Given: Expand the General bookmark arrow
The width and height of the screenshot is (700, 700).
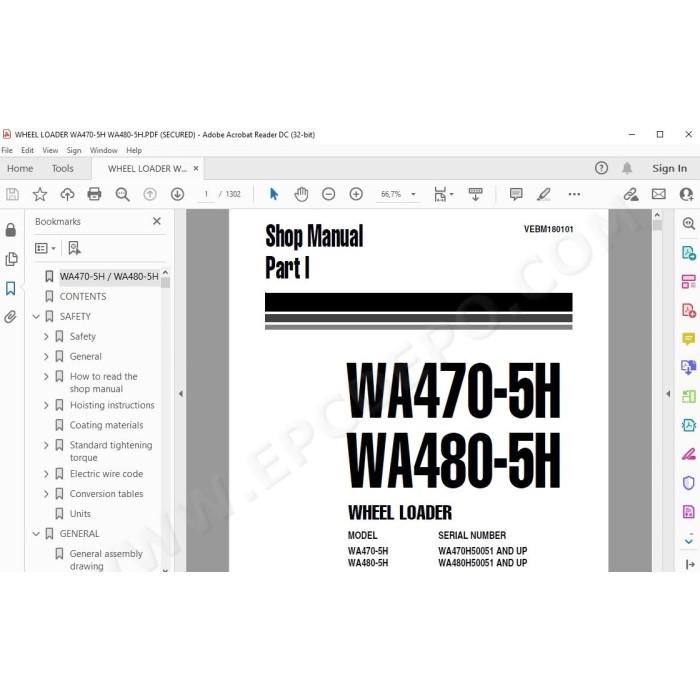Looking at the screenshot, I should pyautogui.click(x=46, y=356).
